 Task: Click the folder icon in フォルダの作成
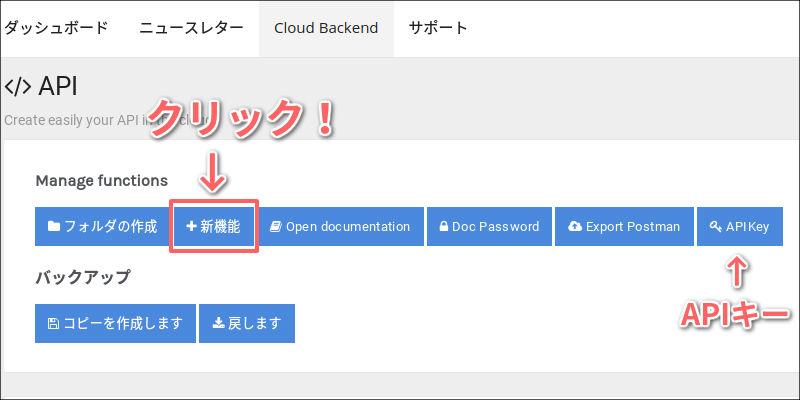[54, 226]
